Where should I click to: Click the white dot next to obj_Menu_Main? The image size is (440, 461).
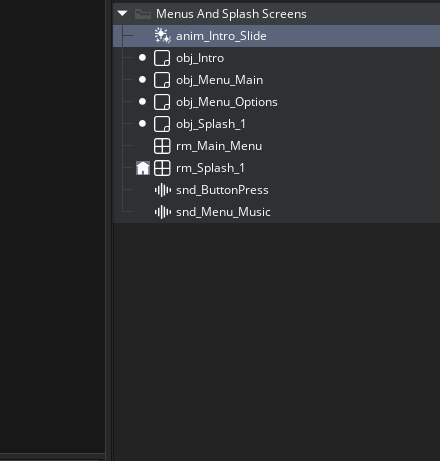click(x=142, y=80)
